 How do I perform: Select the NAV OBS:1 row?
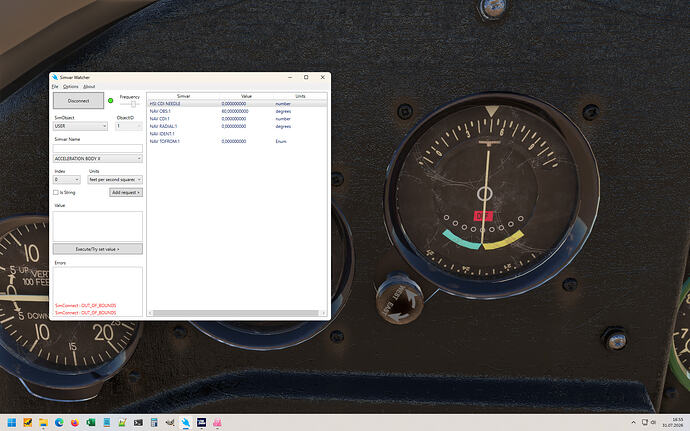click(237, 111)
